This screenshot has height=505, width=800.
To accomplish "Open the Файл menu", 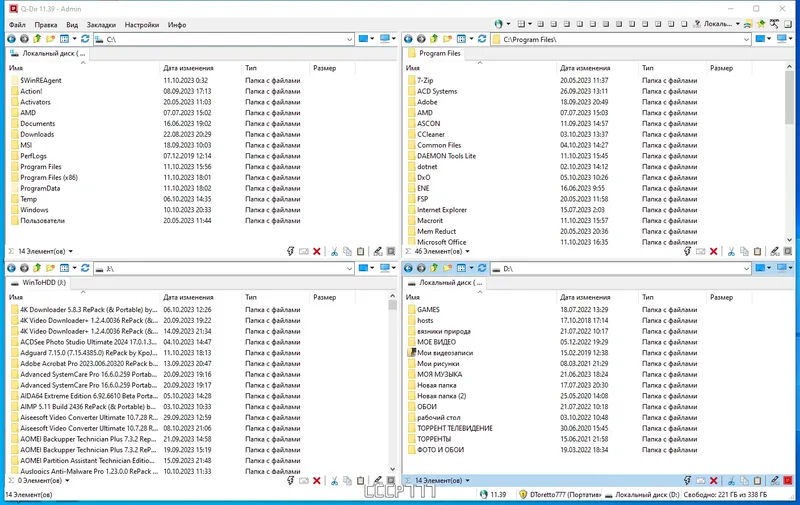I will (17, 24).
